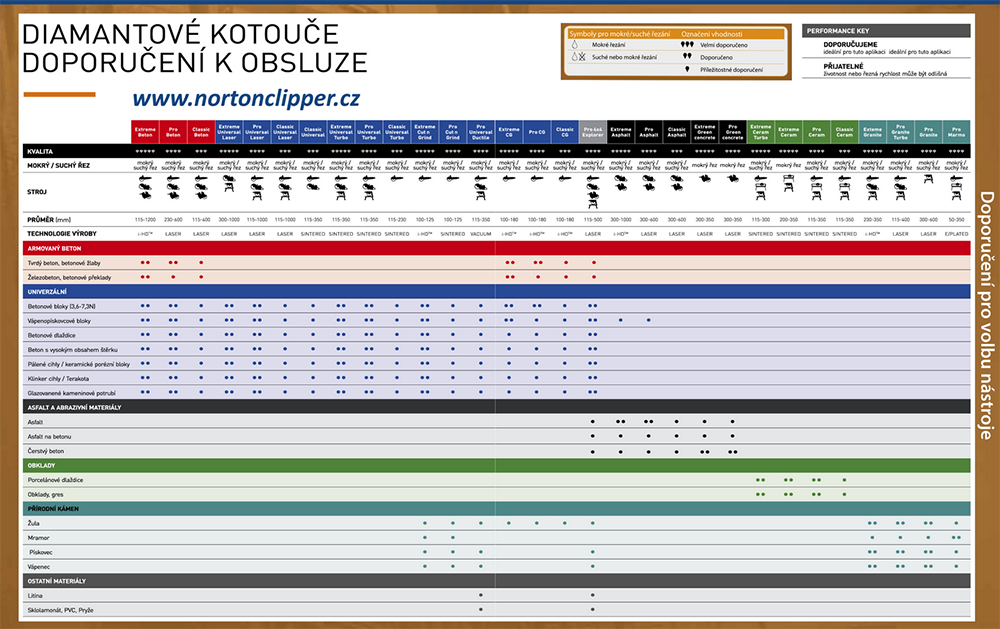
Task: Click the Extreme Cut n Grind header
Action: click(425, 131)
